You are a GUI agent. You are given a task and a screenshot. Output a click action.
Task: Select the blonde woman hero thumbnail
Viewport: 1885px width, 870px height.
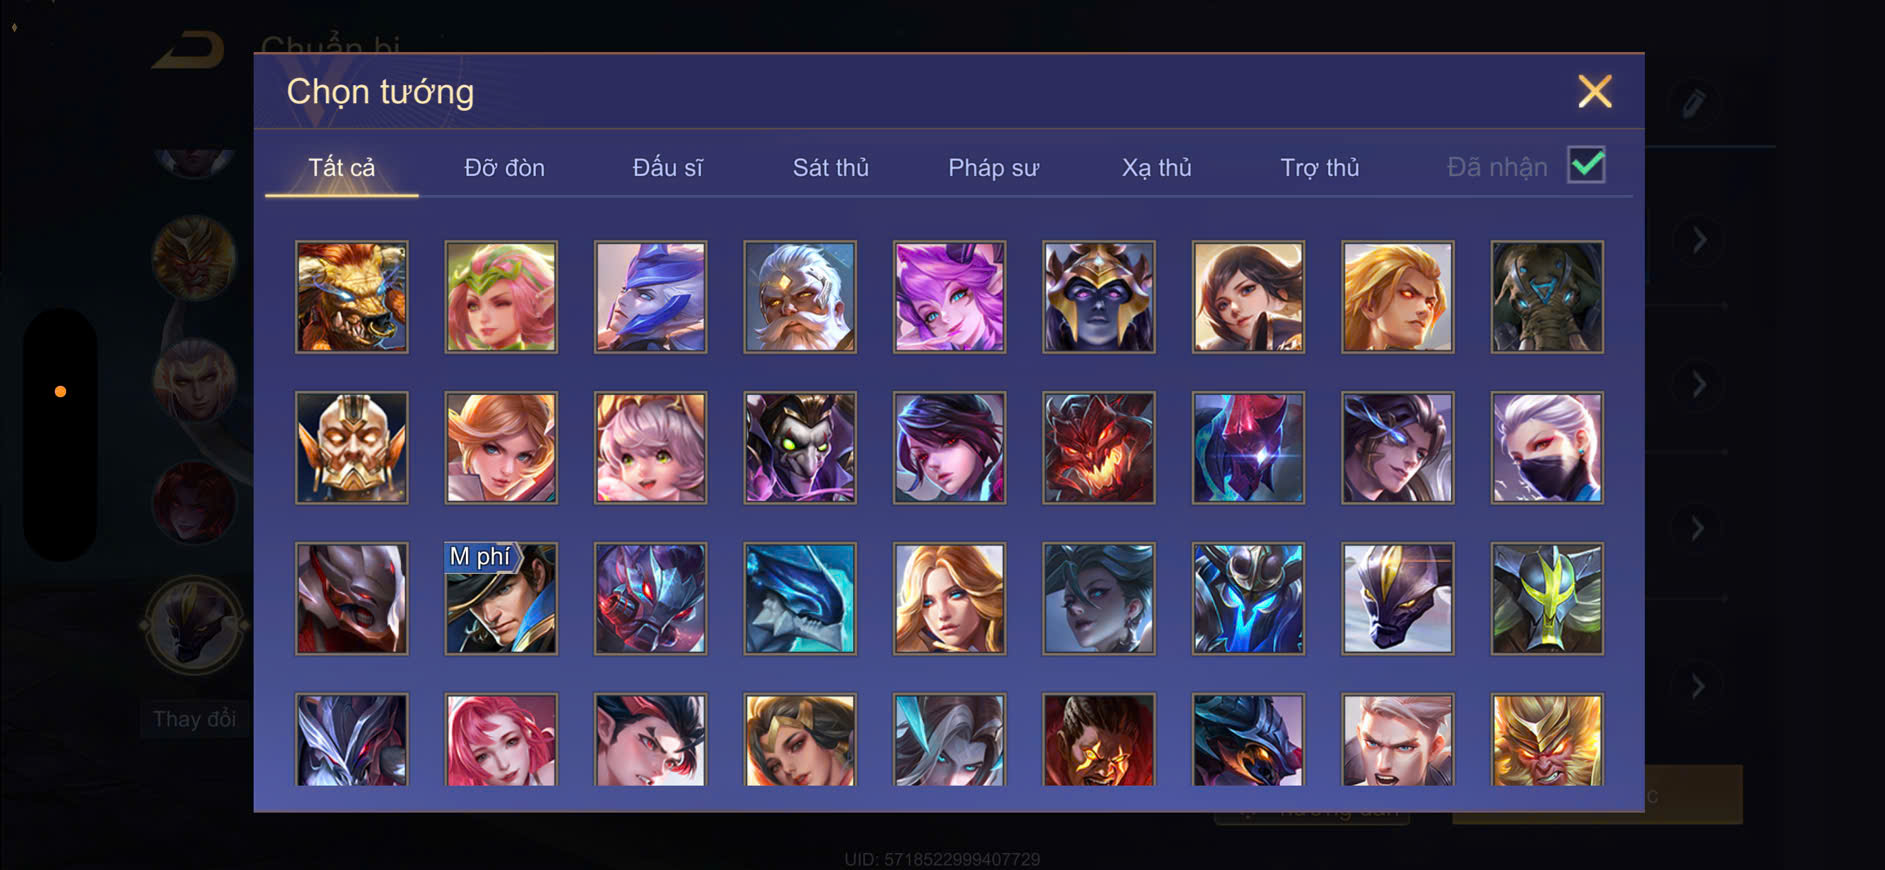tap(949, 599)
